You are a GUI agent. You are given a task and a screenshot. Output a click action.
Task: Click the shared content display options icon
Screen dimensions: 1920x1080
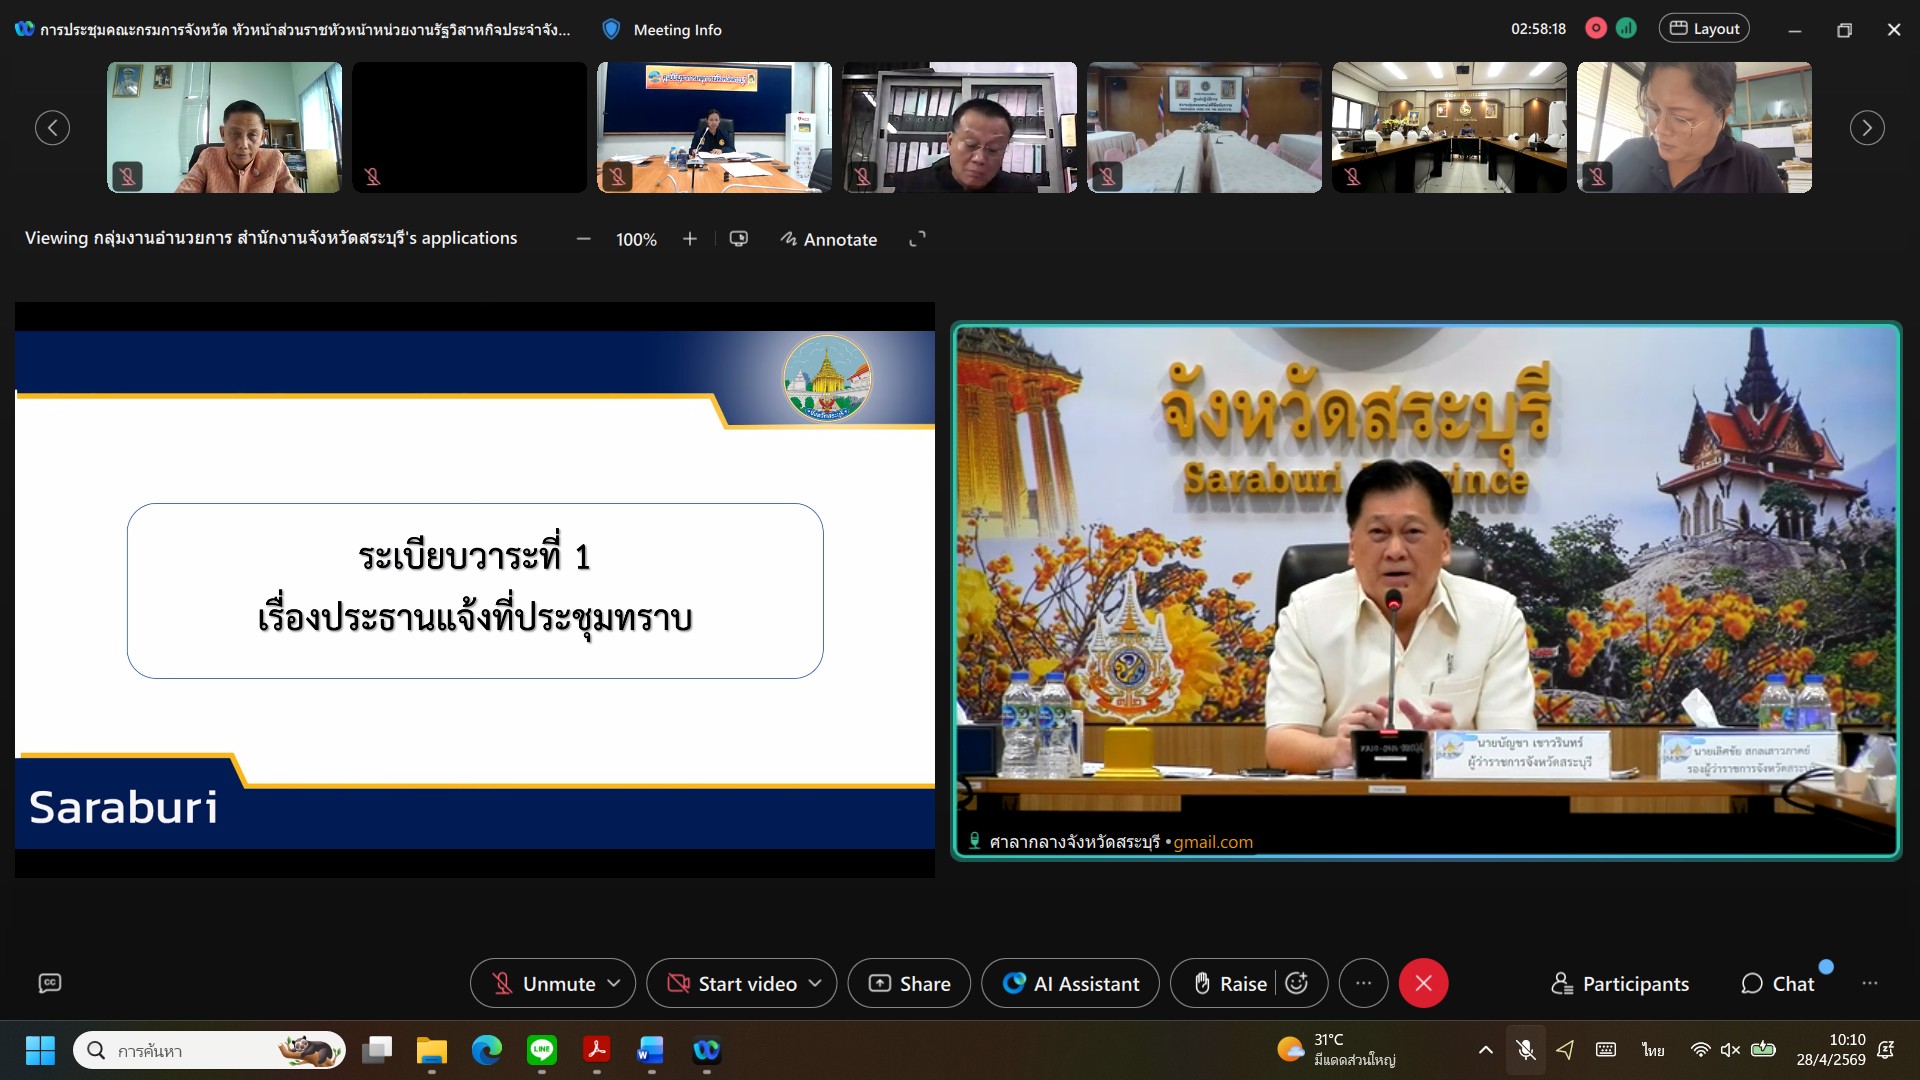[x=739, y=239]
